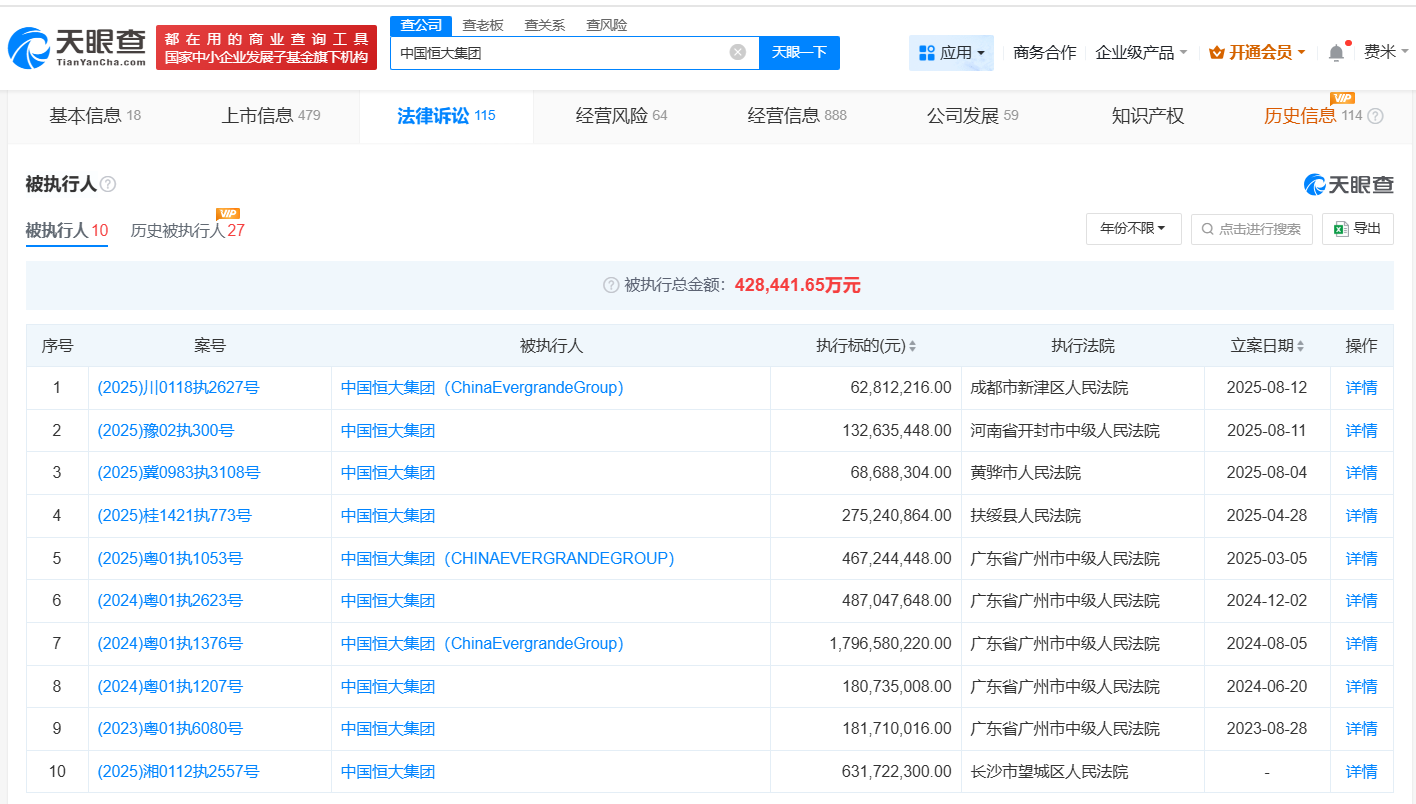
Task: Click the notification bell icon
Action: tap(1334, 52)
